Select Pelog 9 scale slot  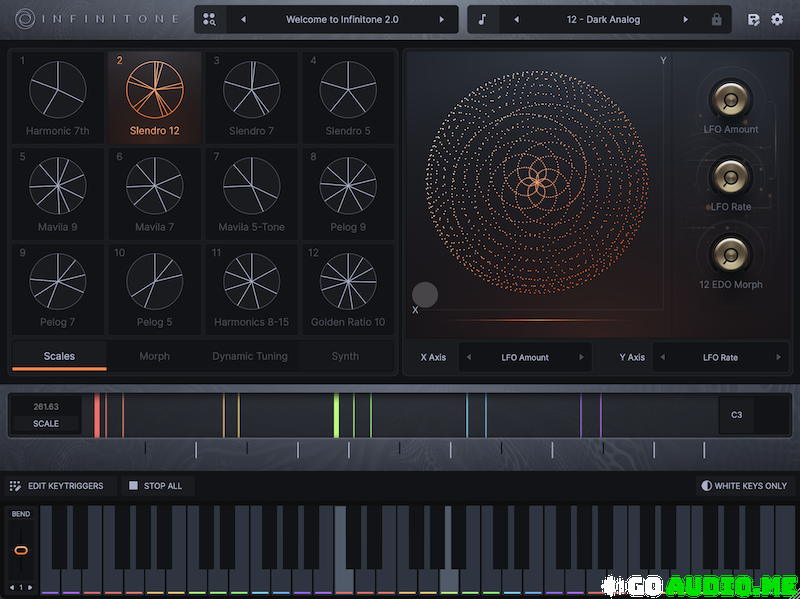point(348,193)
